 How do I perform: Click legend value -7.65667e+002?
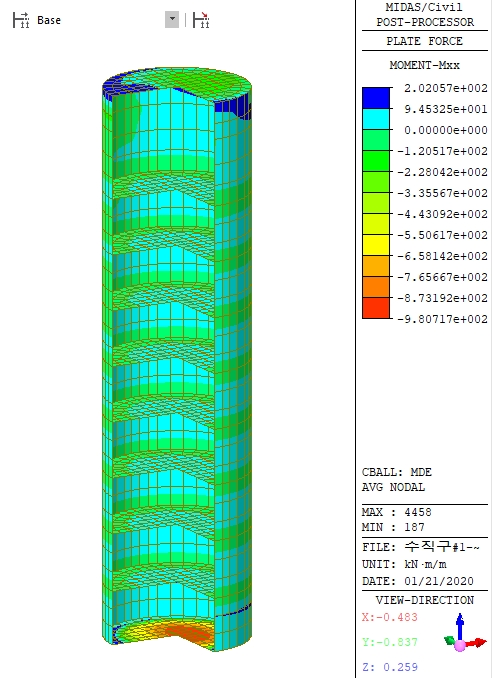click(443, 277)
